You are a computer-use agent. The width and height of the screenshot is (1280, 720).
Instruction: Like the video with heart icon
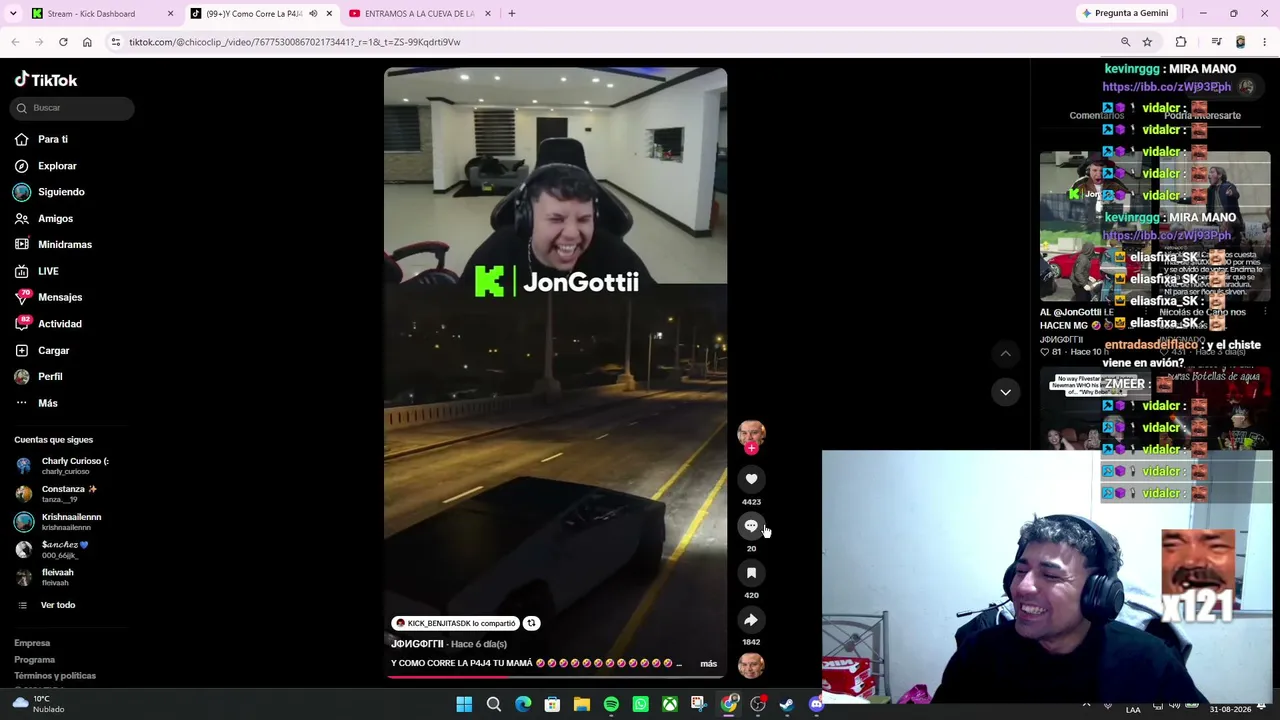[751, 479]
